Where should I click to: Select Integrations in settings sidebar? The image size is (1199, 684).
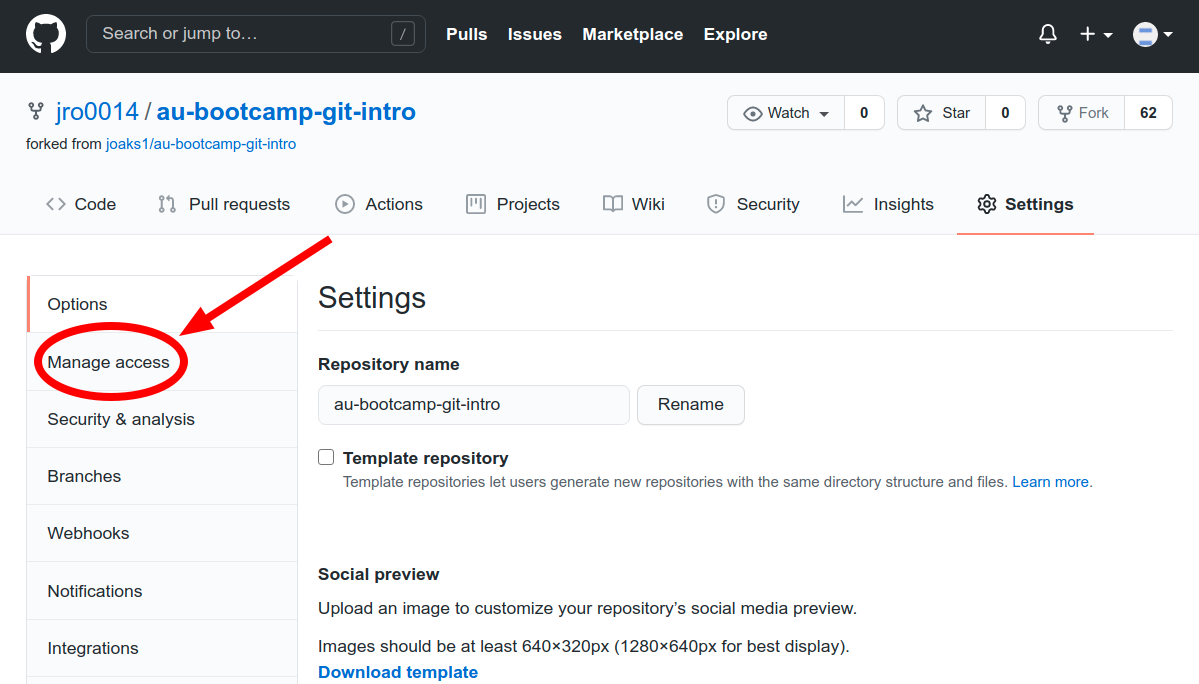[x=162, y=648]
